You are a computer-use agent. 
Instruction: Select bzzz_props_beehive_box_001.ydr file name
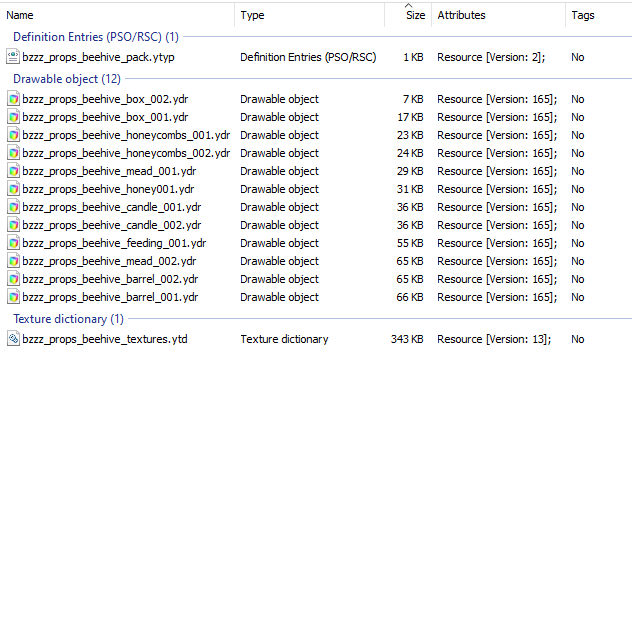[105, 117]
